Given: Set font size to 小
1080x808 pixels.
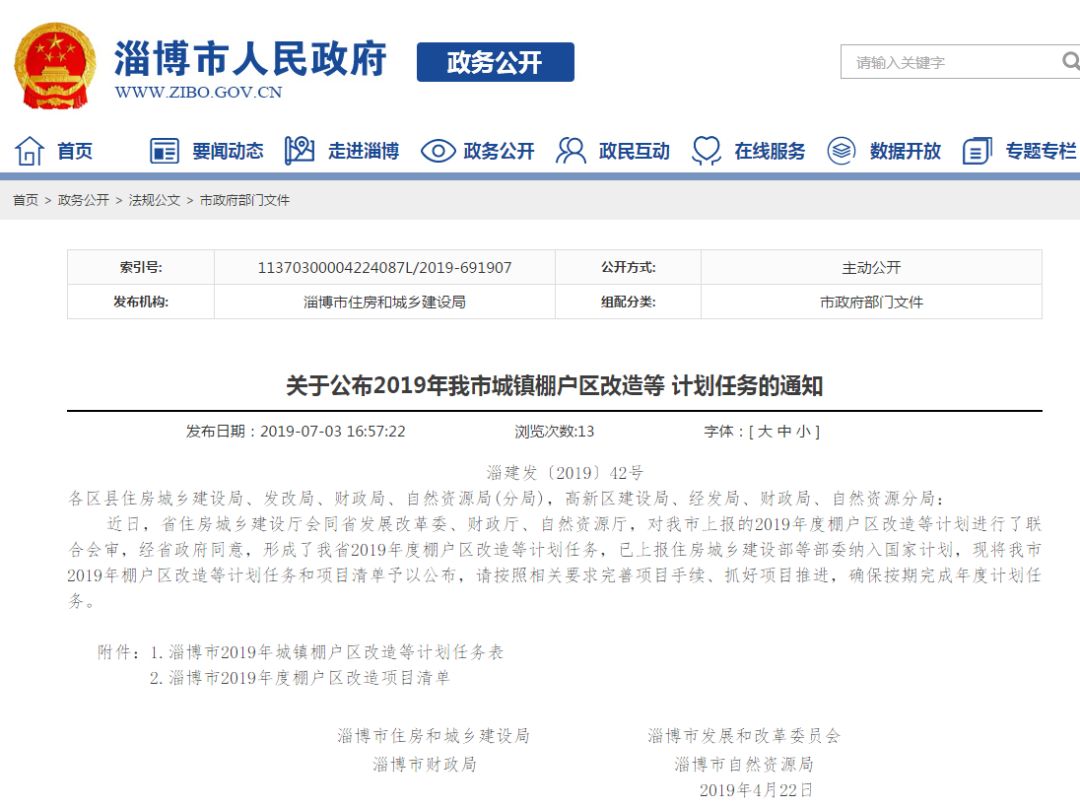Looking at the screenshot, I should point(803,431).
